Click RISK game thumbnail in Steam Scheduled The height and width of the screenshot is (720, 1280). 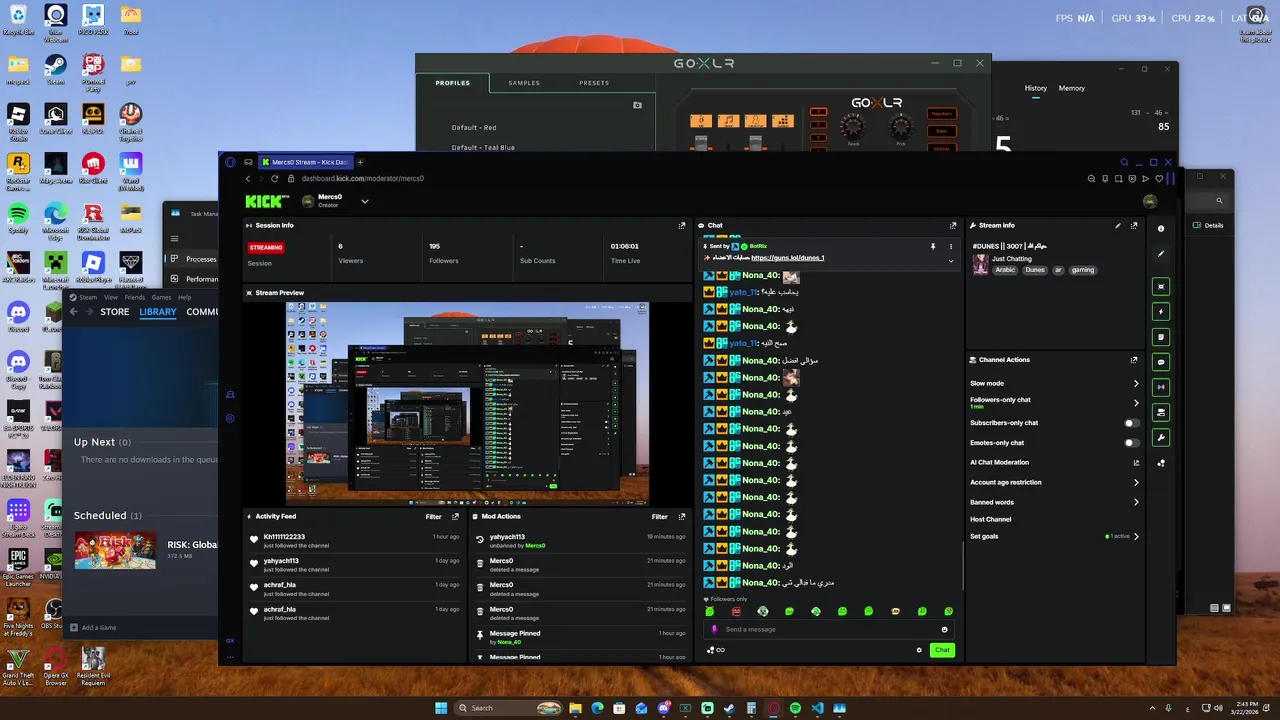[x=115, y=550]
